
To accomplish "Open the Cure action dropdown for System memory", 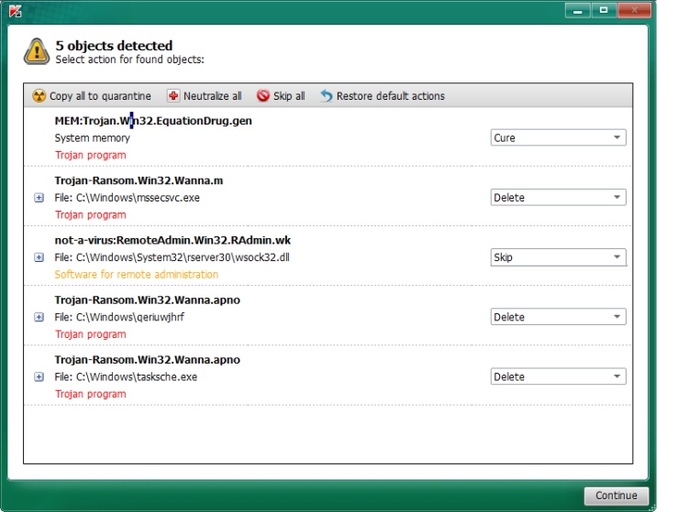I will click(x=558, y=137).
